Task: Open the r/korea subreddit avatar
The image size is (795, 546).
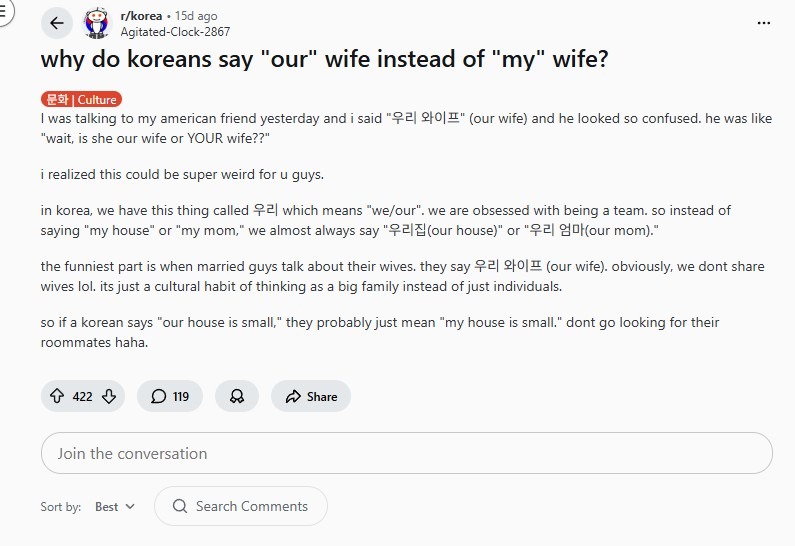Action: (97, 23)
